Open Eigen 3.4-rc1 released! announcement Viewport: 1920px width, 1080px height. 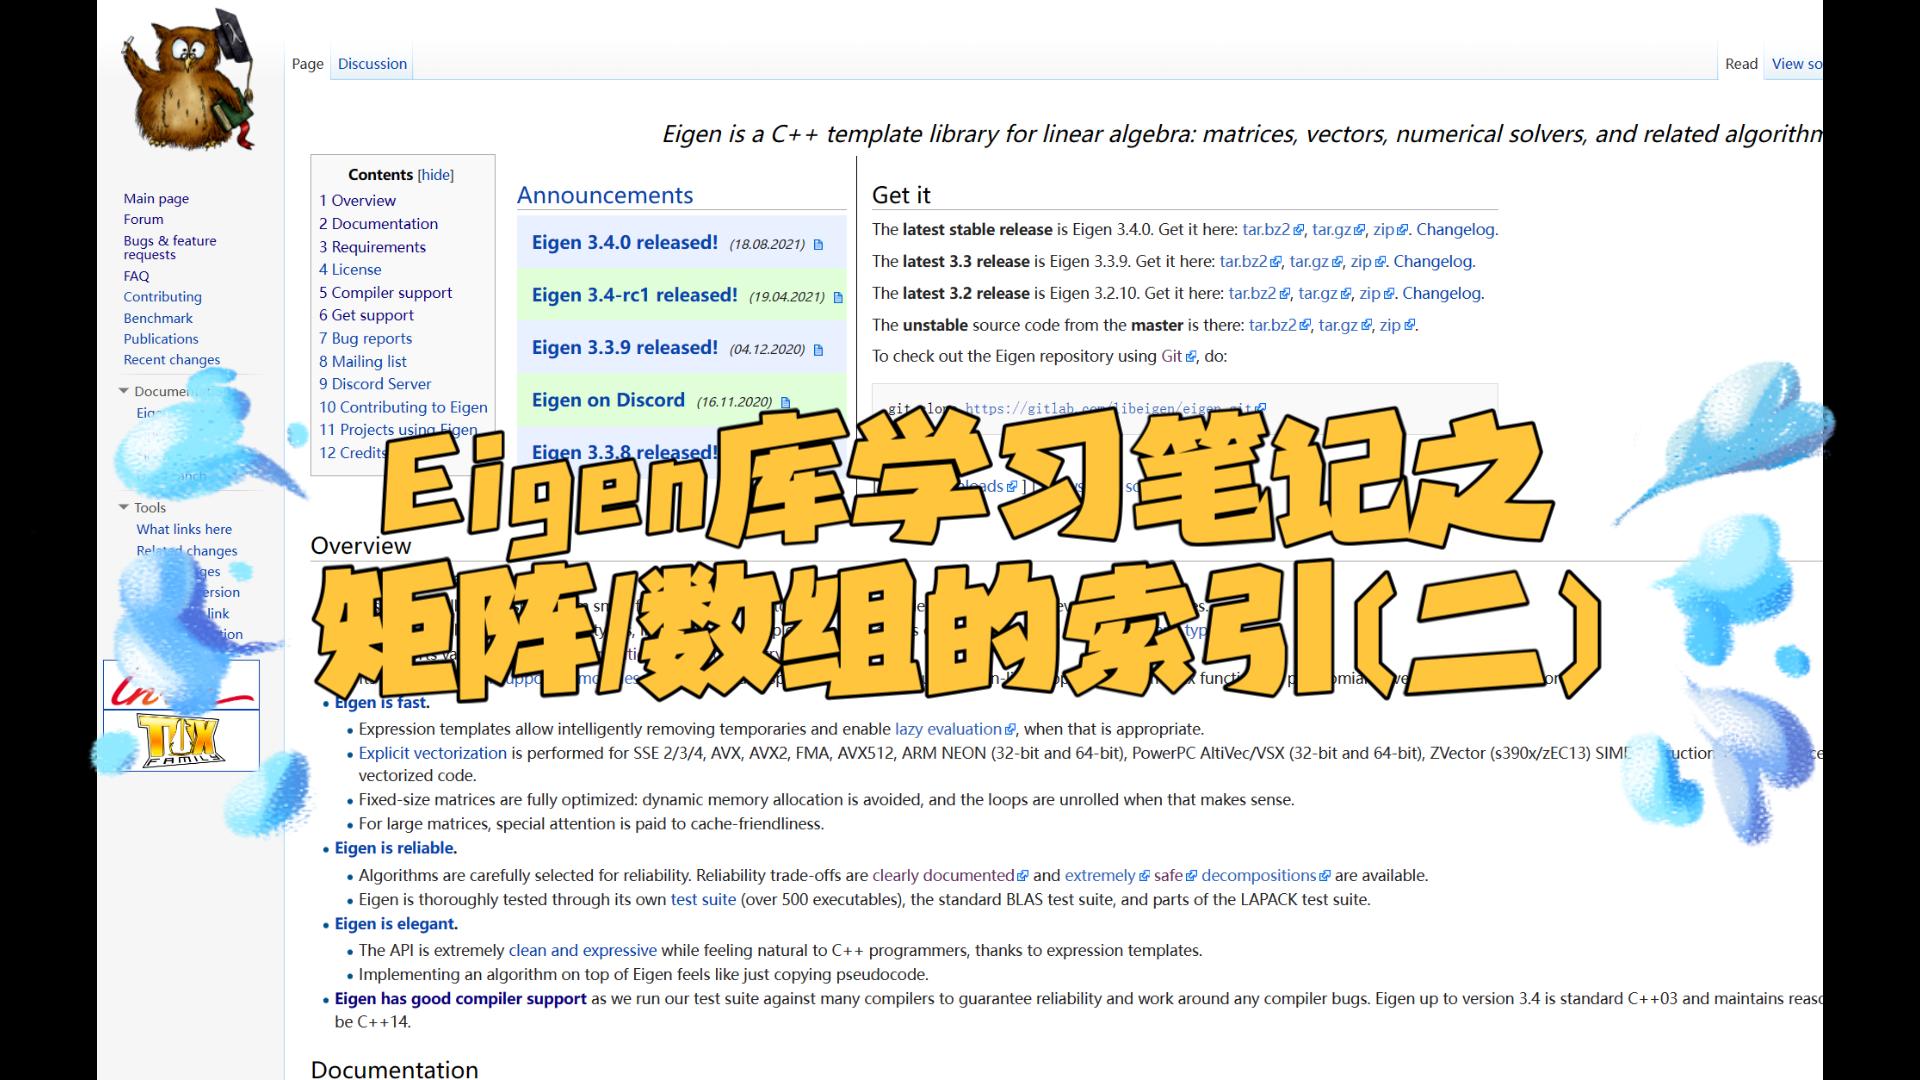coord(635,296)
